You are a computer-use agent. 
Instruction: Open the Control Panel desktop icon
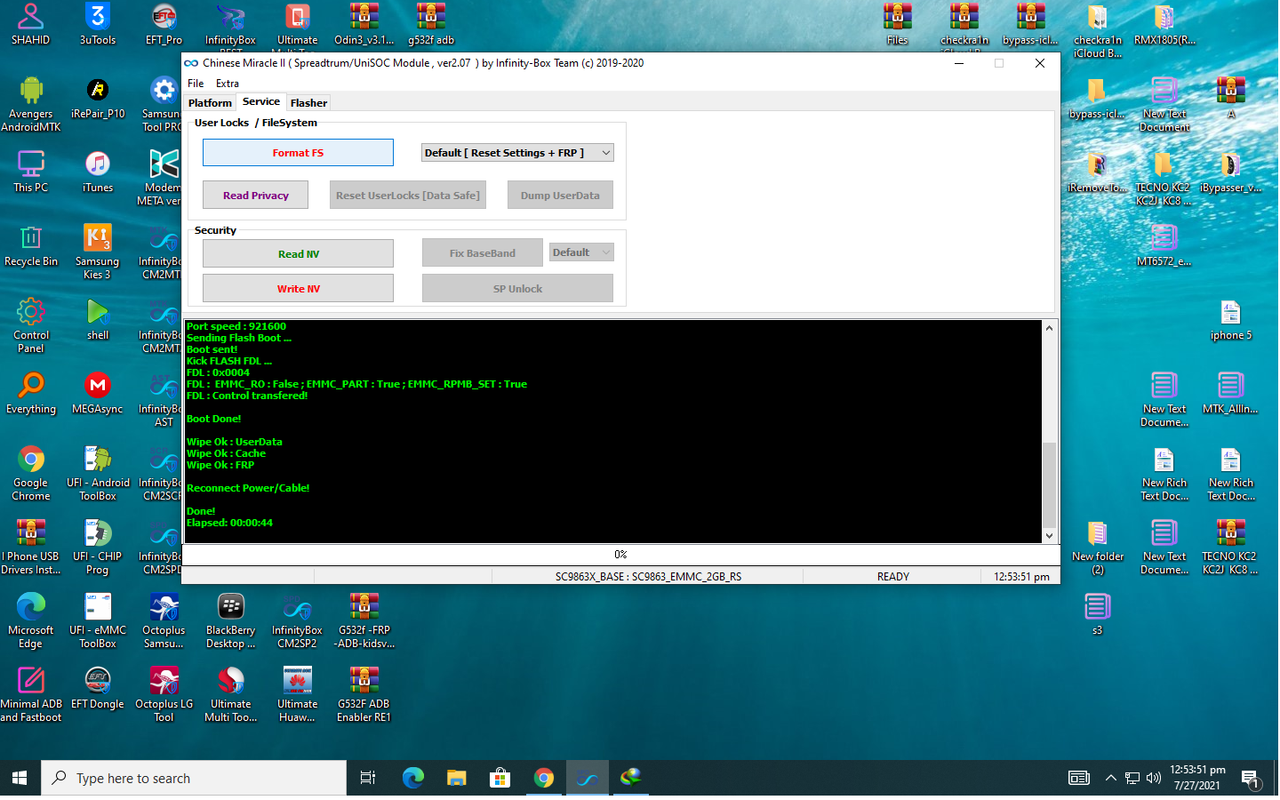point(31,326)
